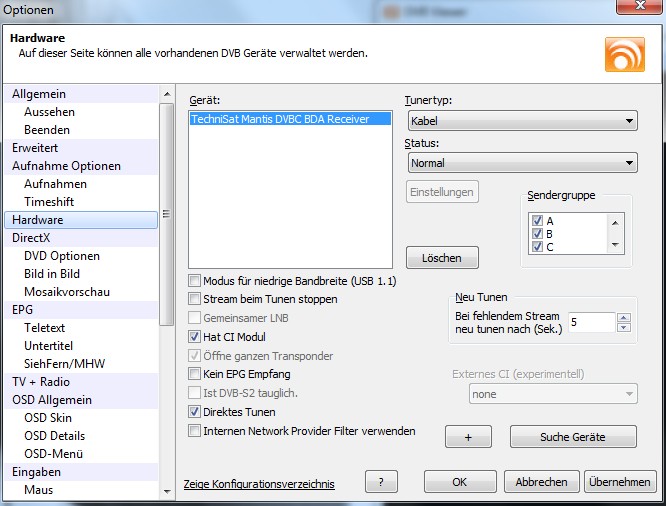
Task: Check Stream beim Tunen stoppen
Action: point(195,299)
